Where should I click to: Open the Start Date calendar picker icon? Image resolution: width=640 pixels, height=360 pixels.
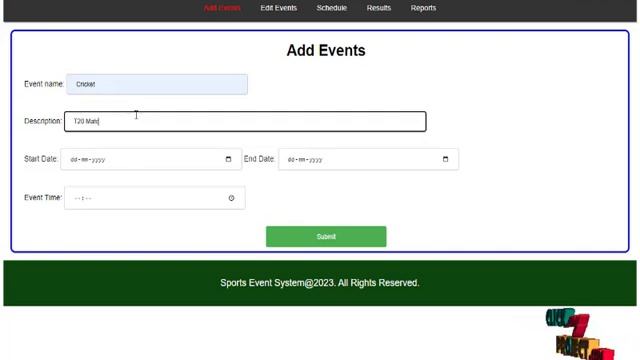coord(228,159)
